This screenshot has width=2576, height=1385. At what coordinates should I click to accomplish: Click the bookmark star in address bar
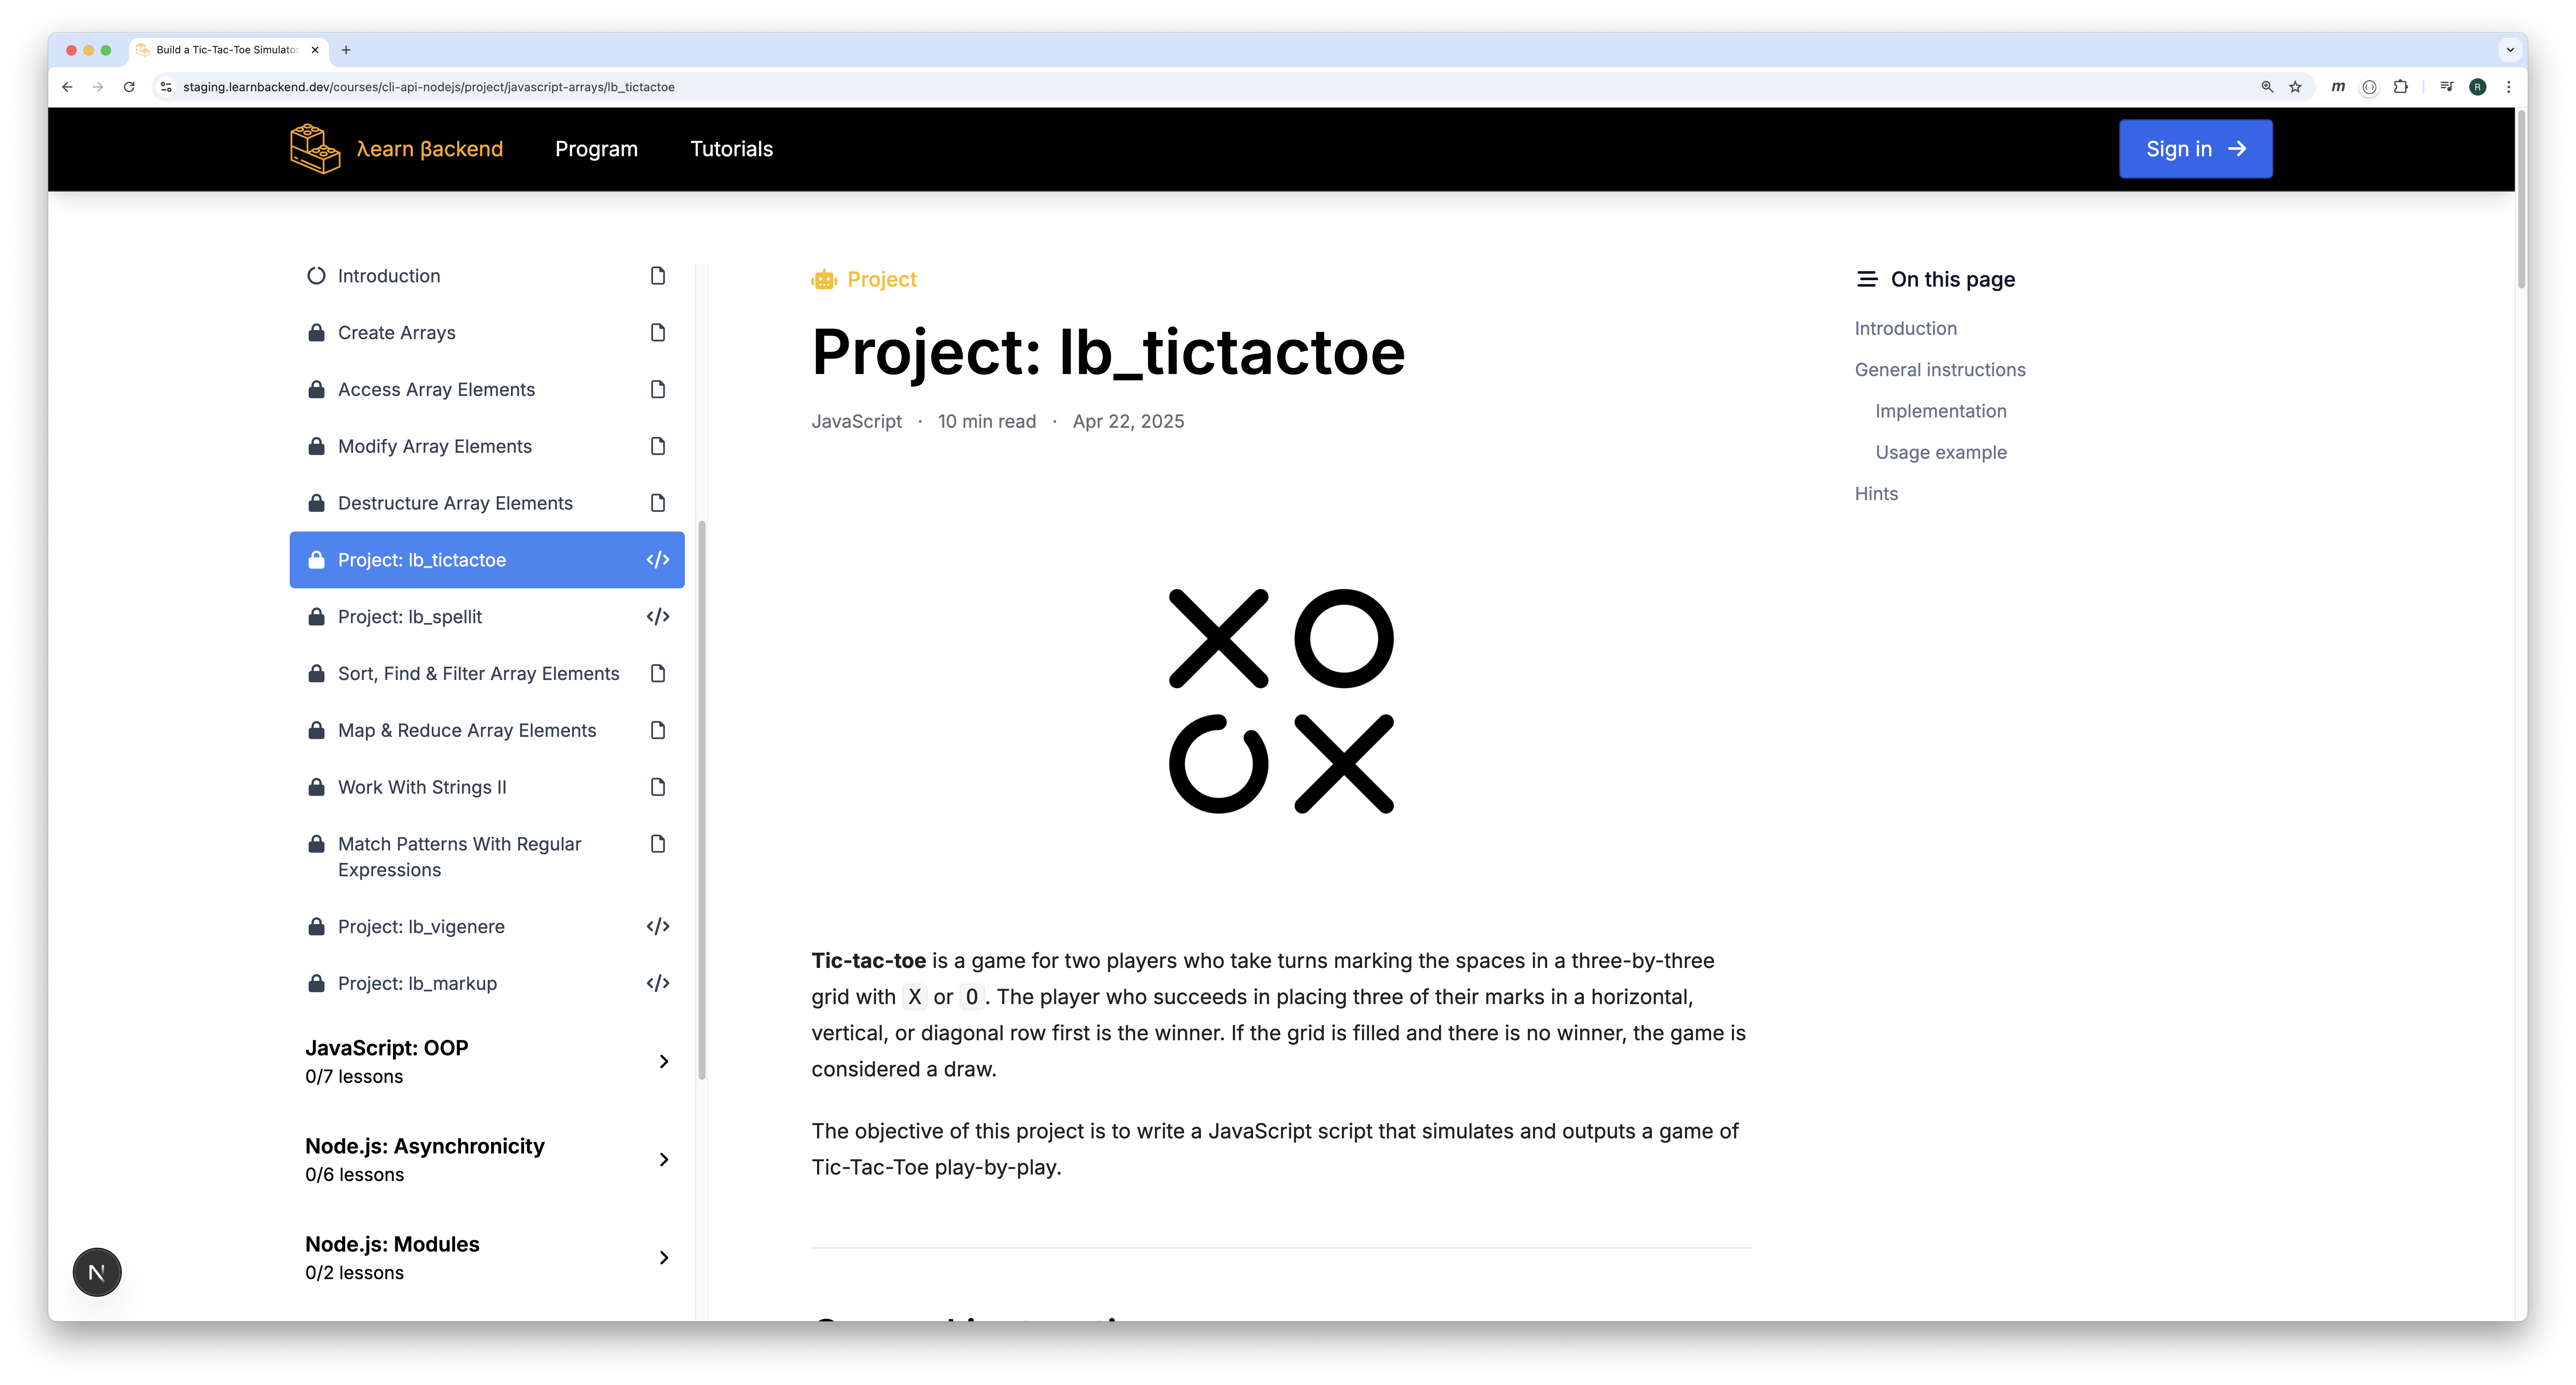click(x=2295, y=87)
